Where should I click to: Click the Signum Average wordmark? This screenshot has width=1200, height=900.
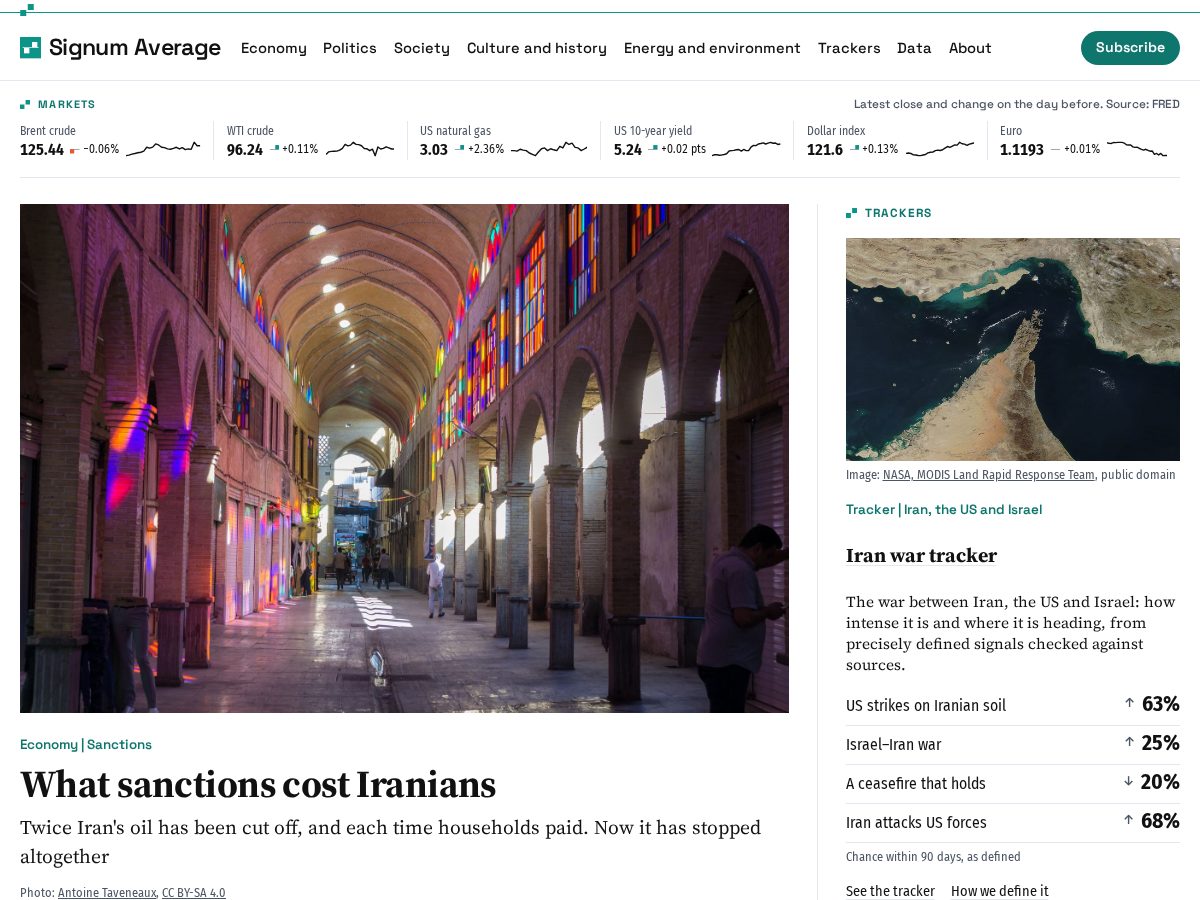tap(135, 47)
